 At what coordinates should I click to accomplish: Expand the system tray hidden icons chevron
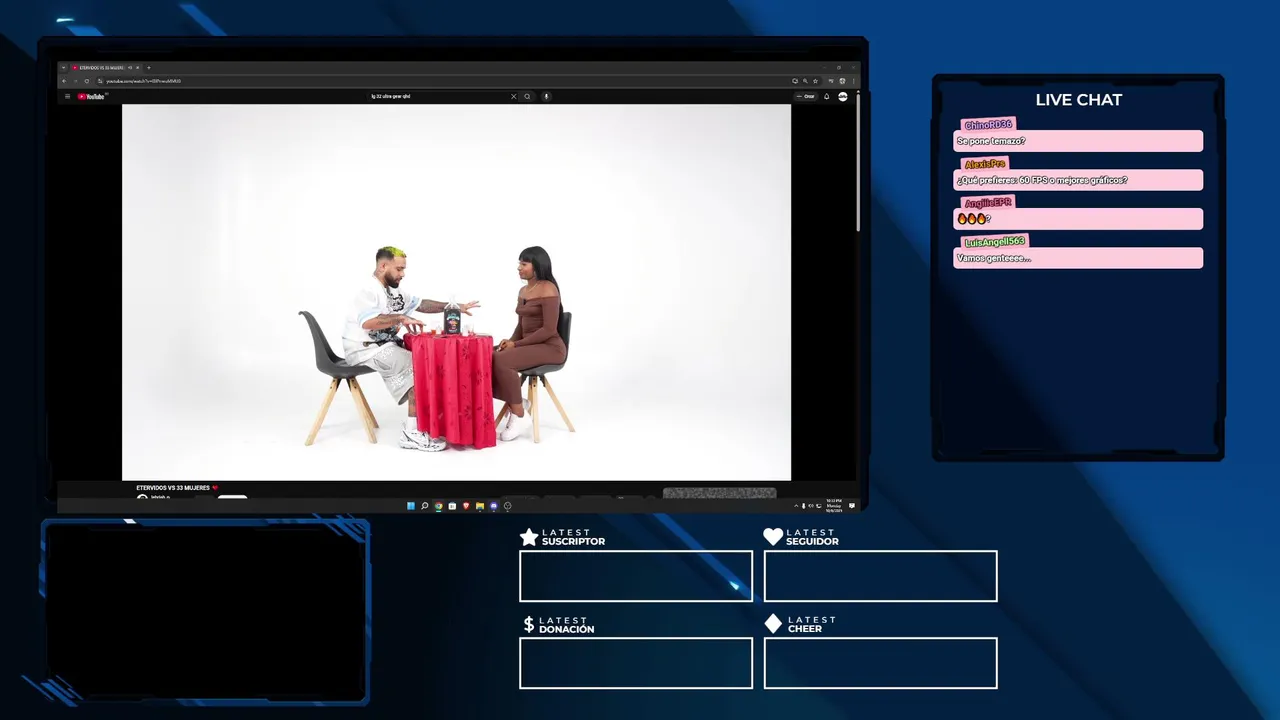click(x=796, y=506)
